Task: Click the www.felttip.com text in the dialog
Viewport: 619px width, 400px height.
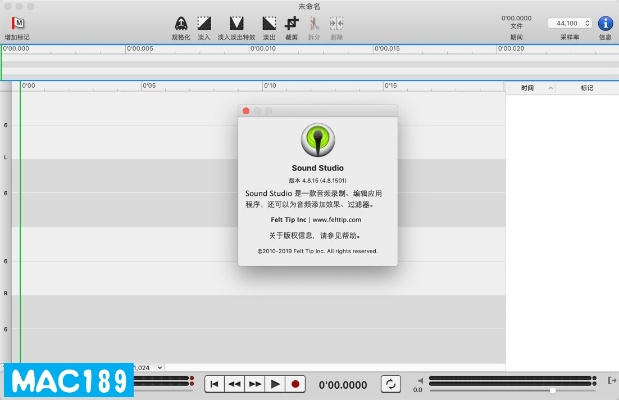Action: point(337,220)
